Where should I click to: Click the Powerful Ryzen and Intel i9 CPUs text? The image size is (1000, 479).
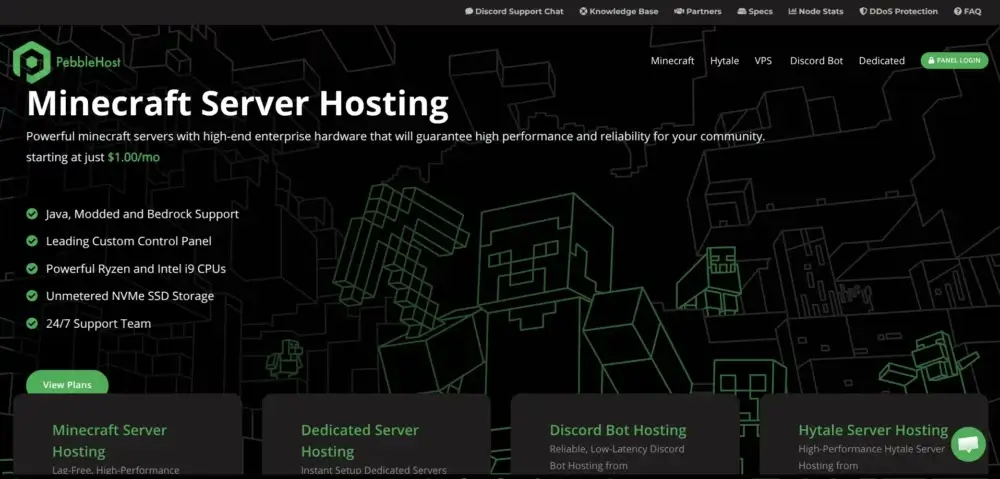136,269
